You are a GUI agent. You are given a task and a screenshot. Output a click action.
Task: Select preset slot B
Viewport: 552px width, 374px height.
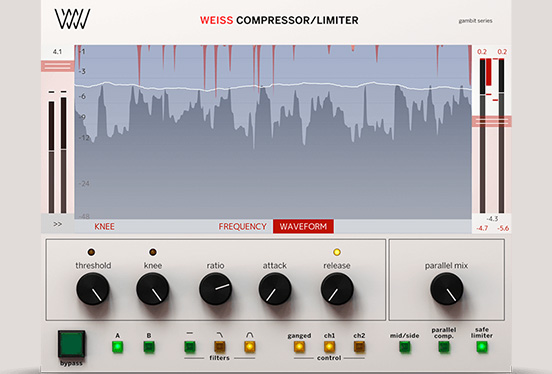click(149, 347)
